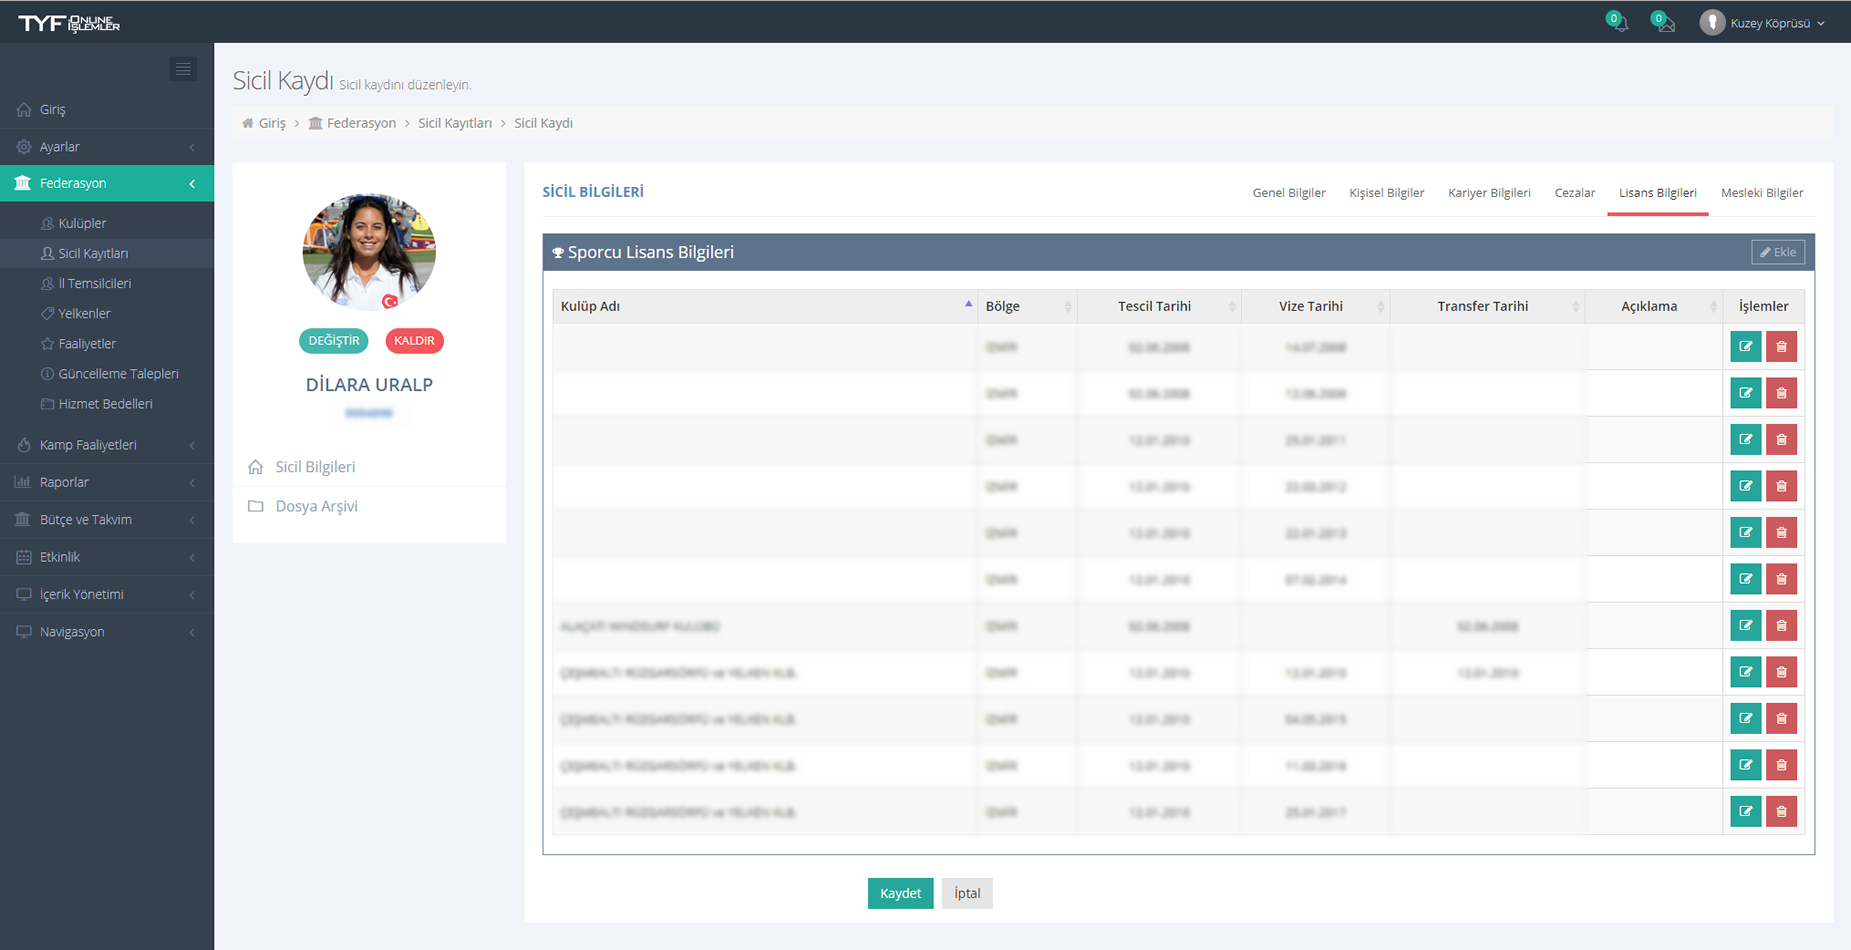The width and height of the screenshot is (1851, 950).
Task: Open the Mesleki Bilgiler tab
Action: click(x=1761, y=193)
